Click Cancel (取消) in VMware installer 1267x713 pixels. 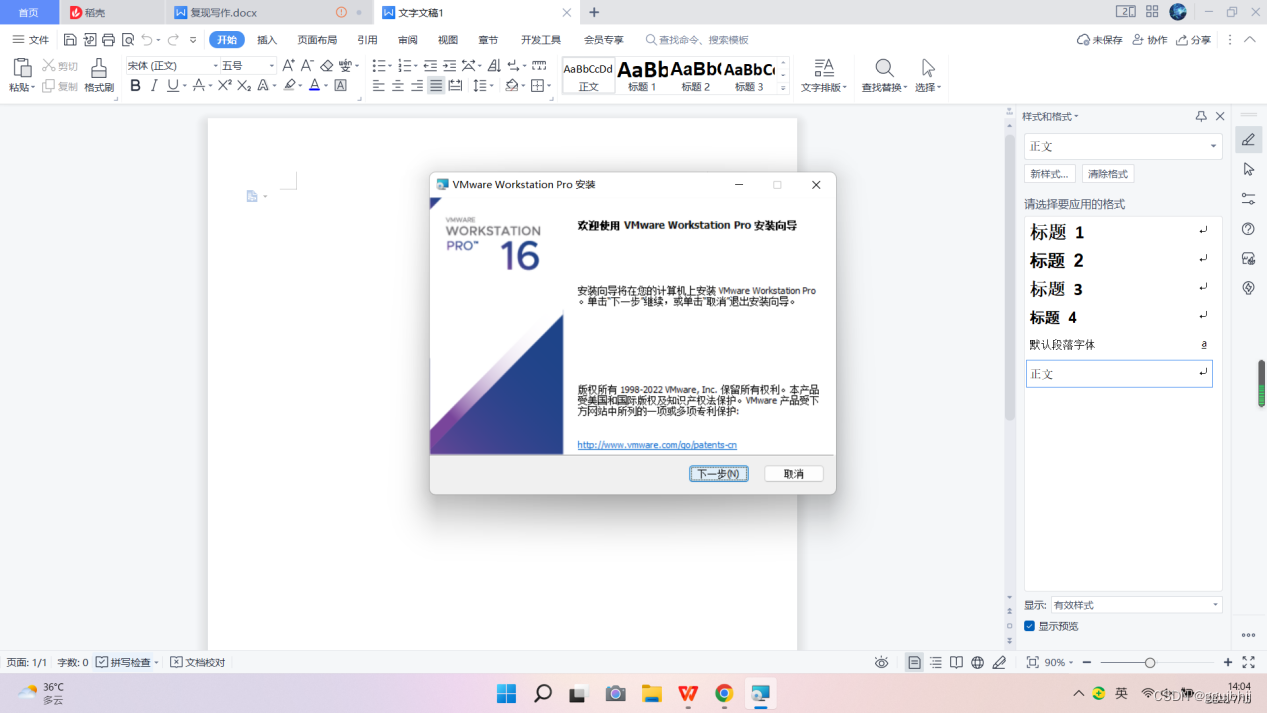click(x=794, y=474)
